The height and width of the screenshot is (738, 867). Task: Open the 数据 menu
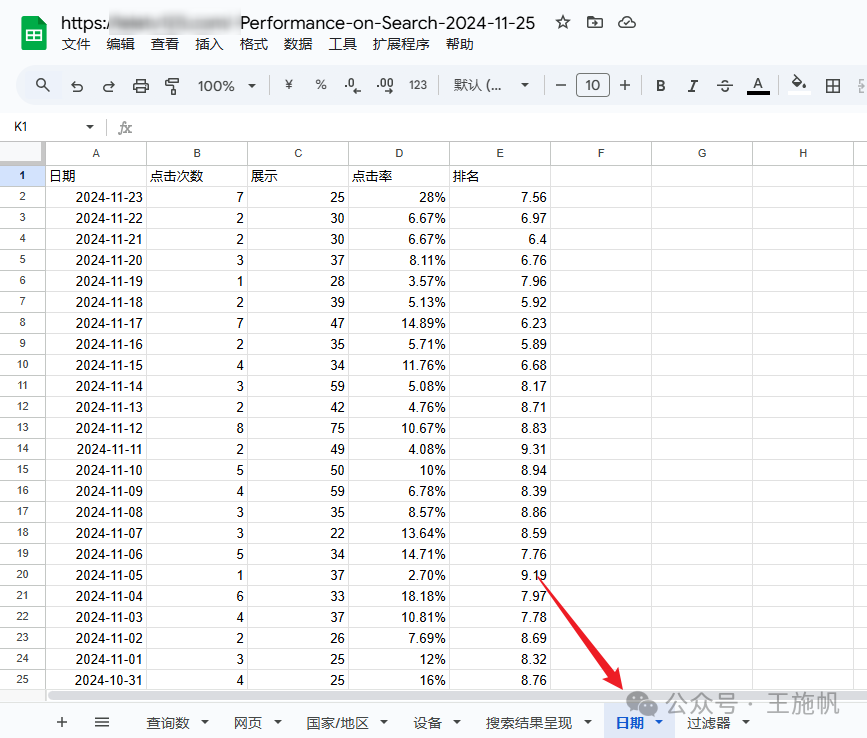[298, 44]
